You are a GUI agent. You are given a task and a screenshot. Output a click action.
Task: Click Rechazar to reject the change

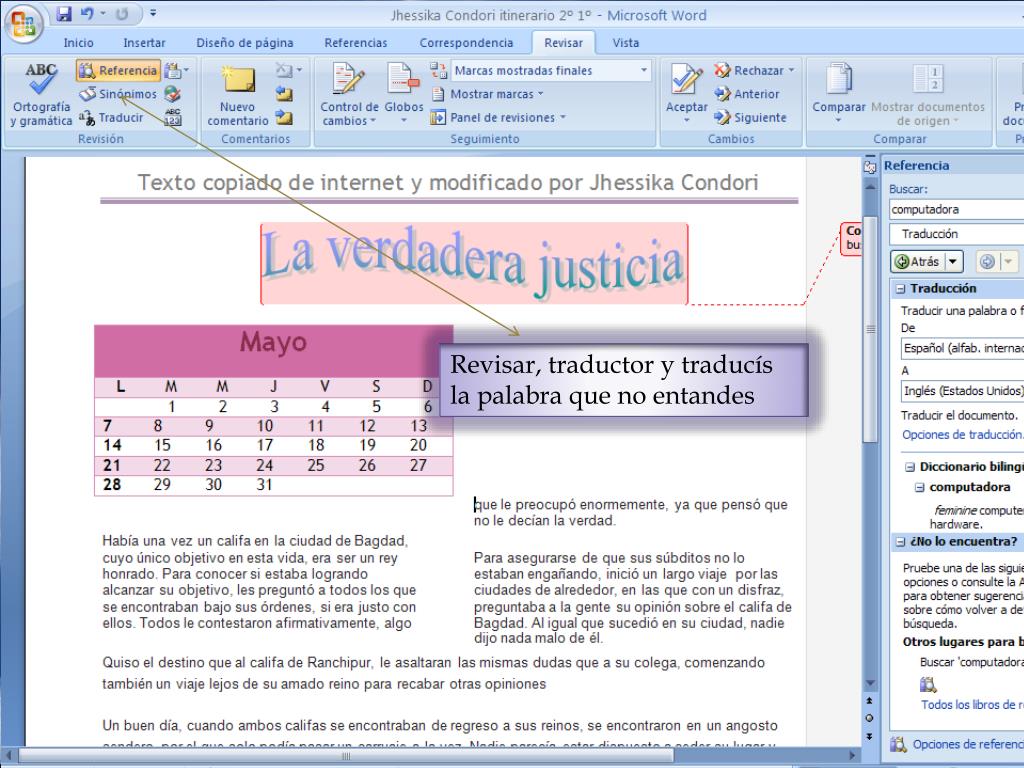click(x=748, y=71)
